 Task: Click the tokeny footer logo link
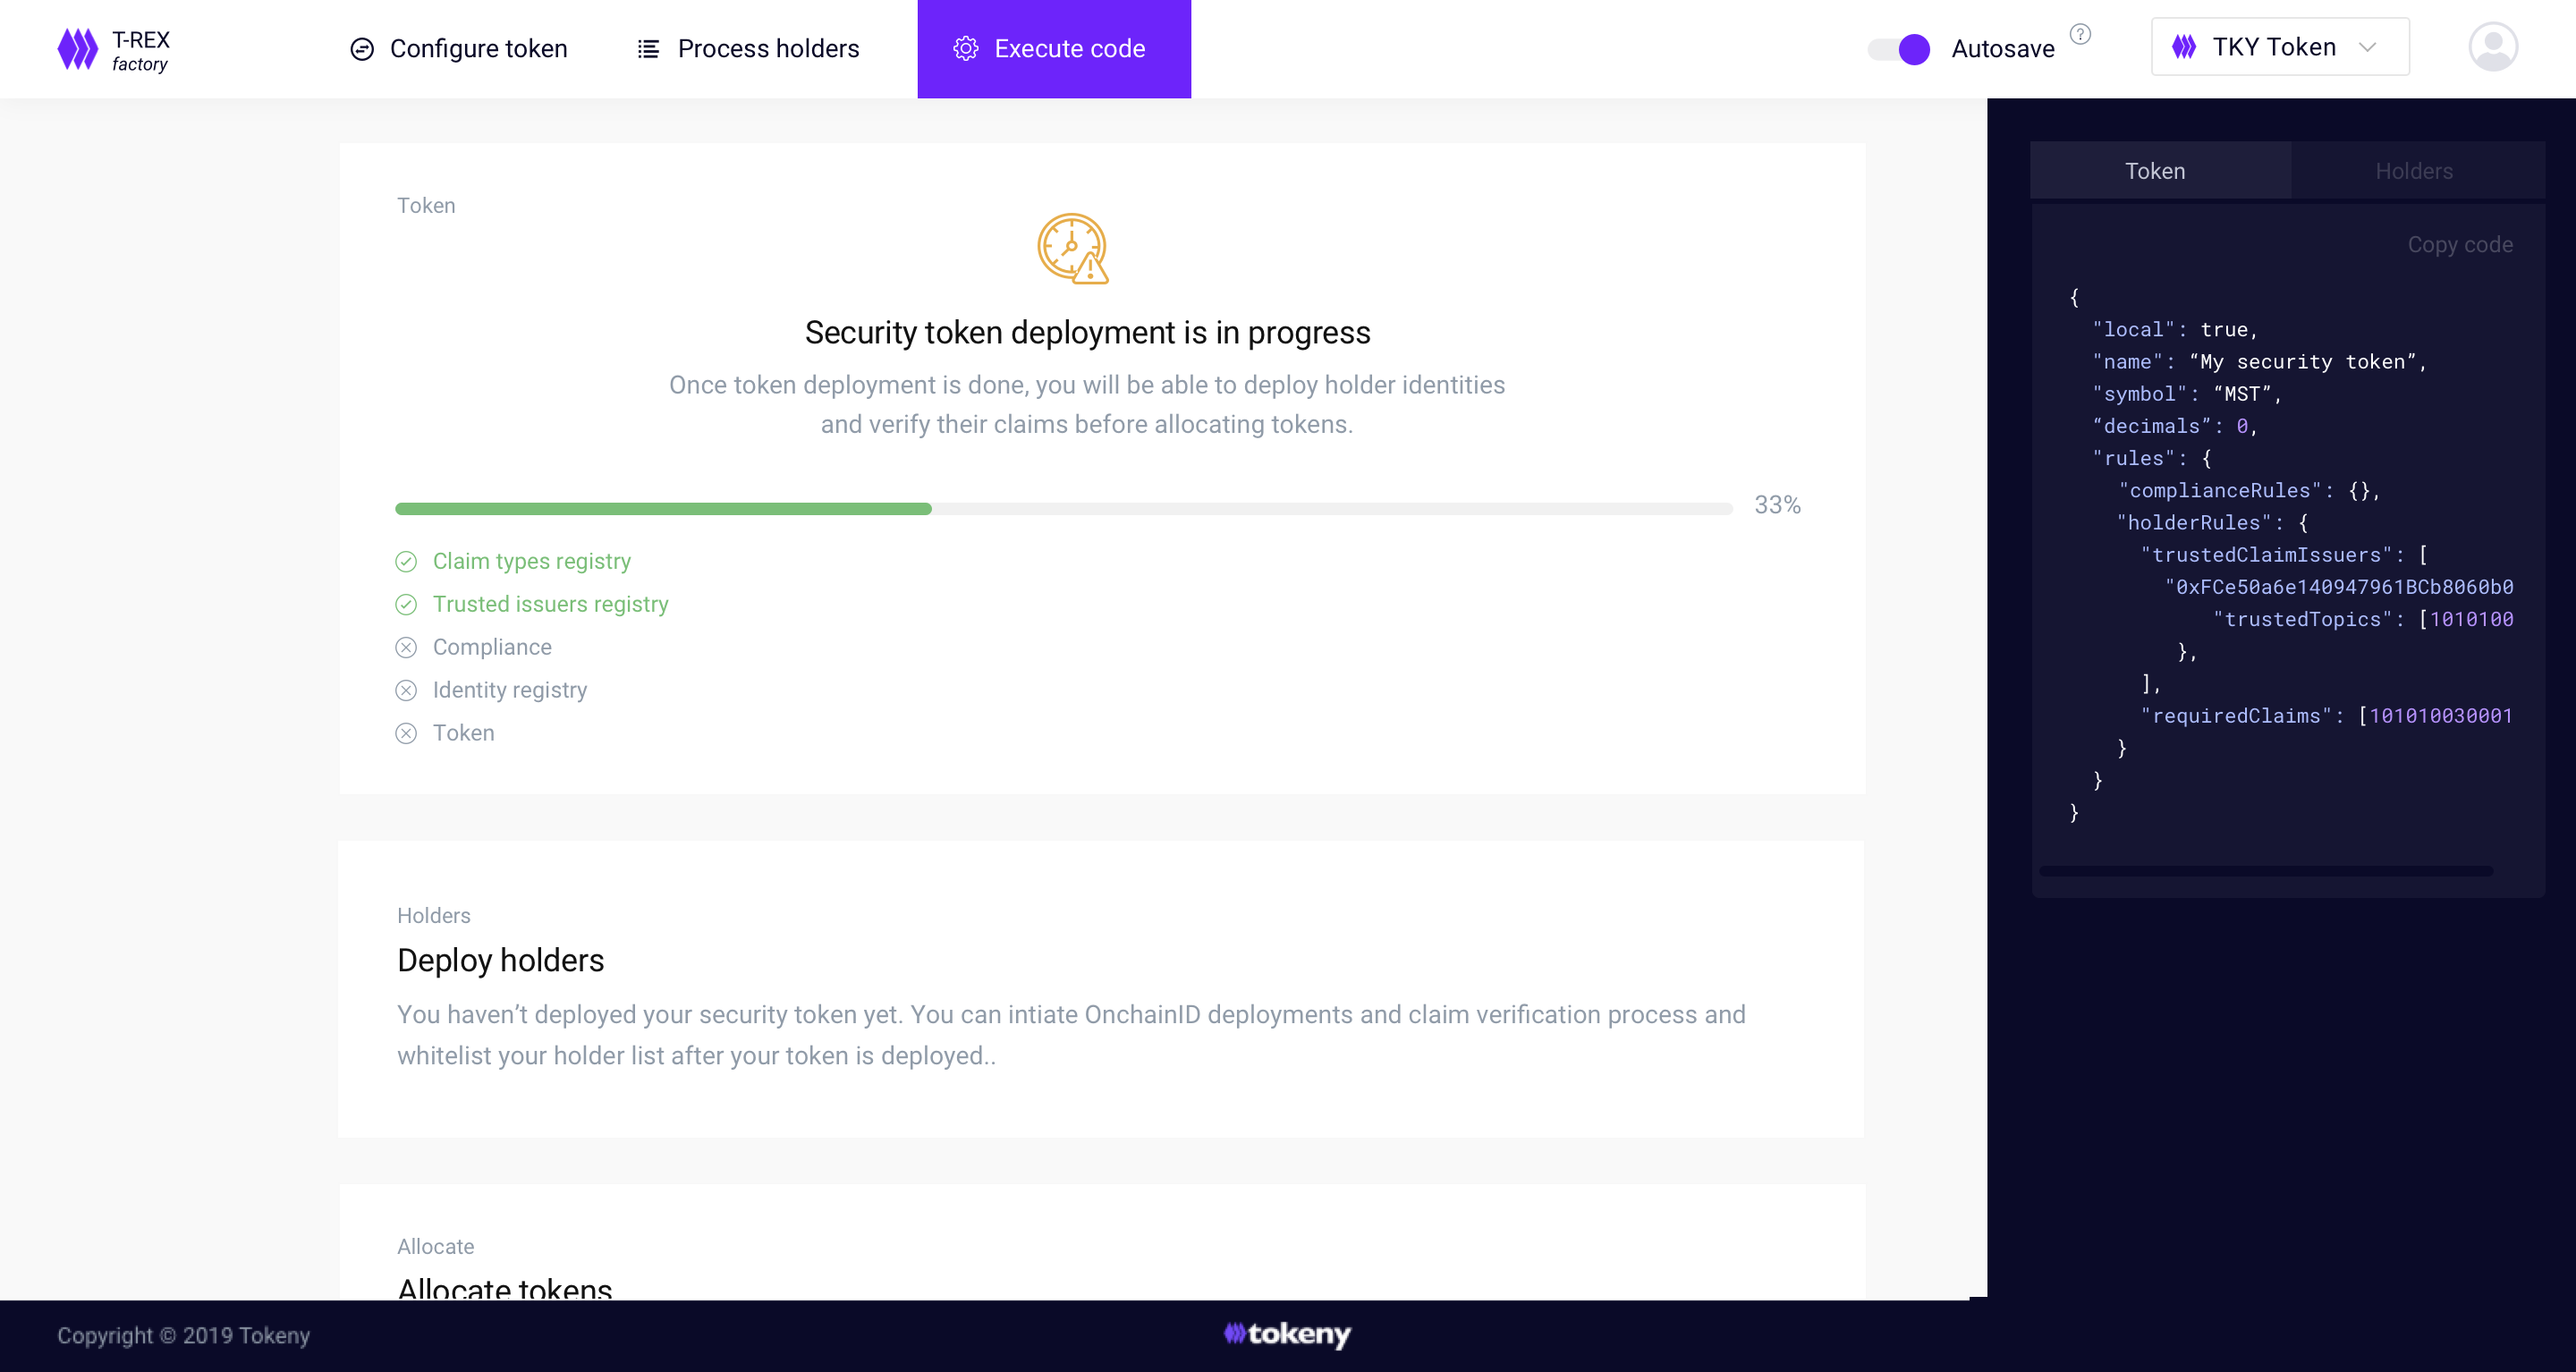click(1288, 1334)
